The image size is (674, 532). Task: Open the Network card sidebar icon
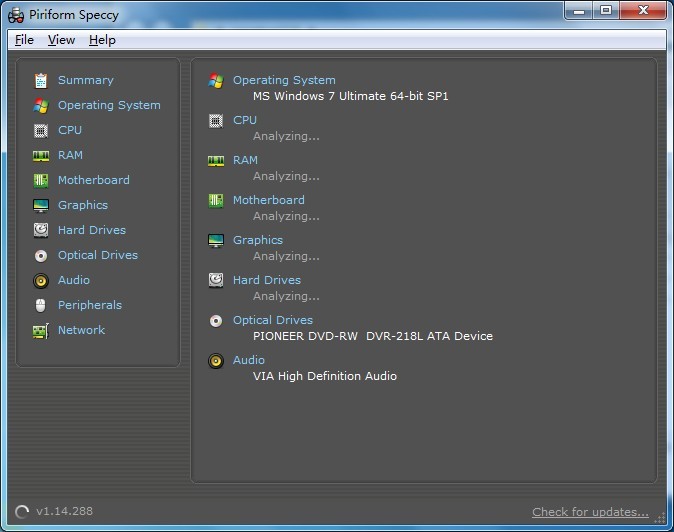click(41, 330)
